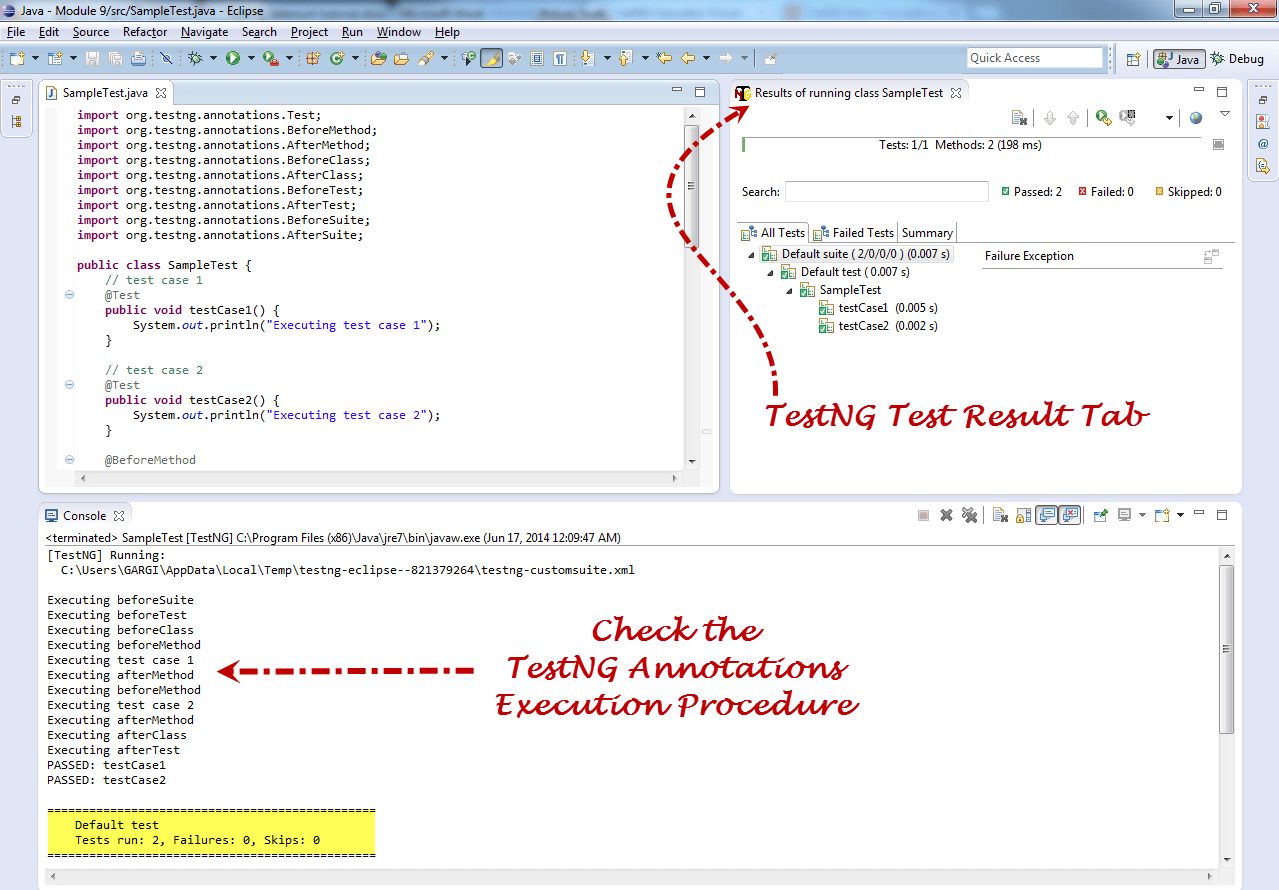Click the Javadoc @ icon in right sidebar
This screenshot has width=1279, height=890.
(1263, 144)
